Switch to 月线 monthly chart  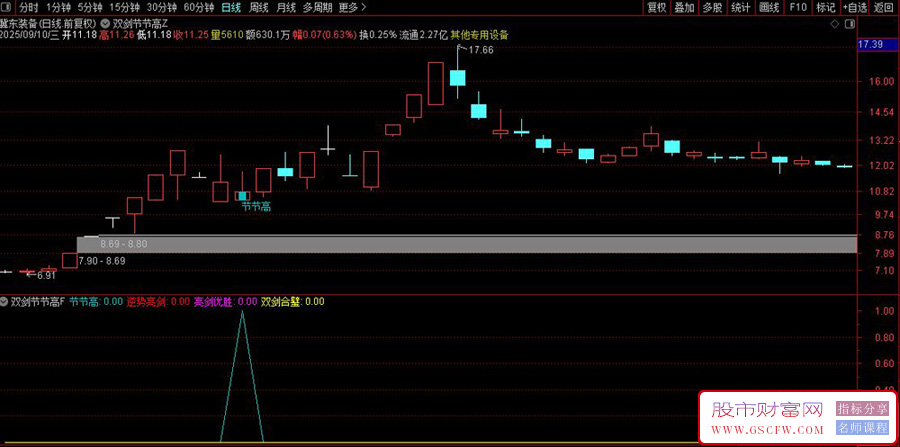[x=286, y=7]
